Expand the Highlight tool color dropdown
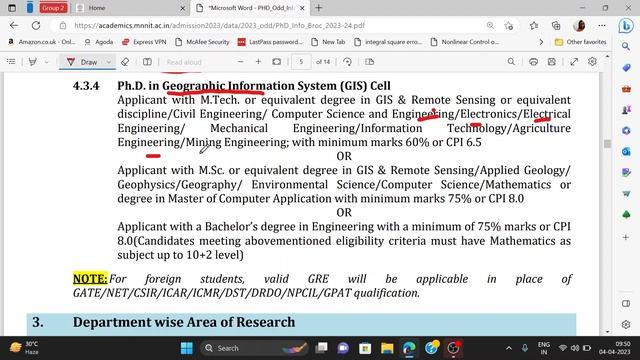 point(47,62)
